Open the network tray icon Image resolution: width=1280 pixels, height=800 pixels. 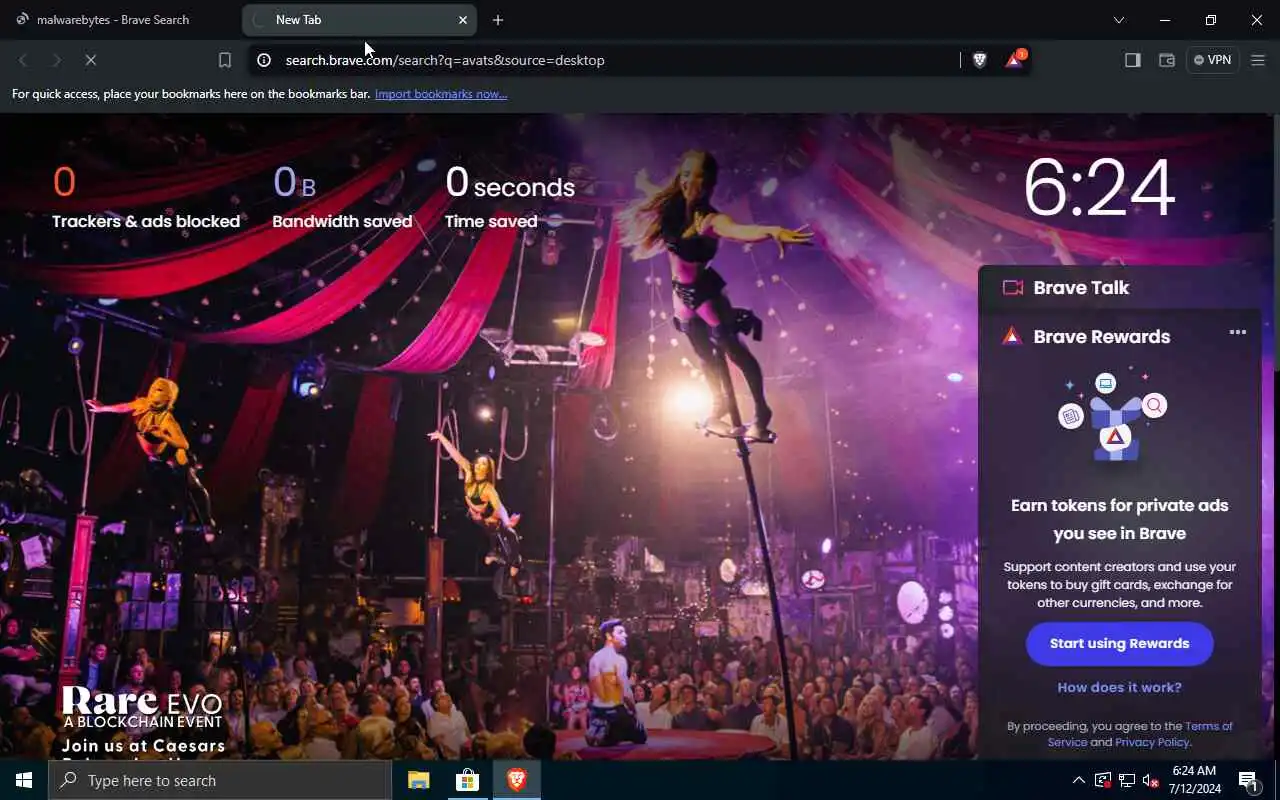click(x=1127, y=780)
